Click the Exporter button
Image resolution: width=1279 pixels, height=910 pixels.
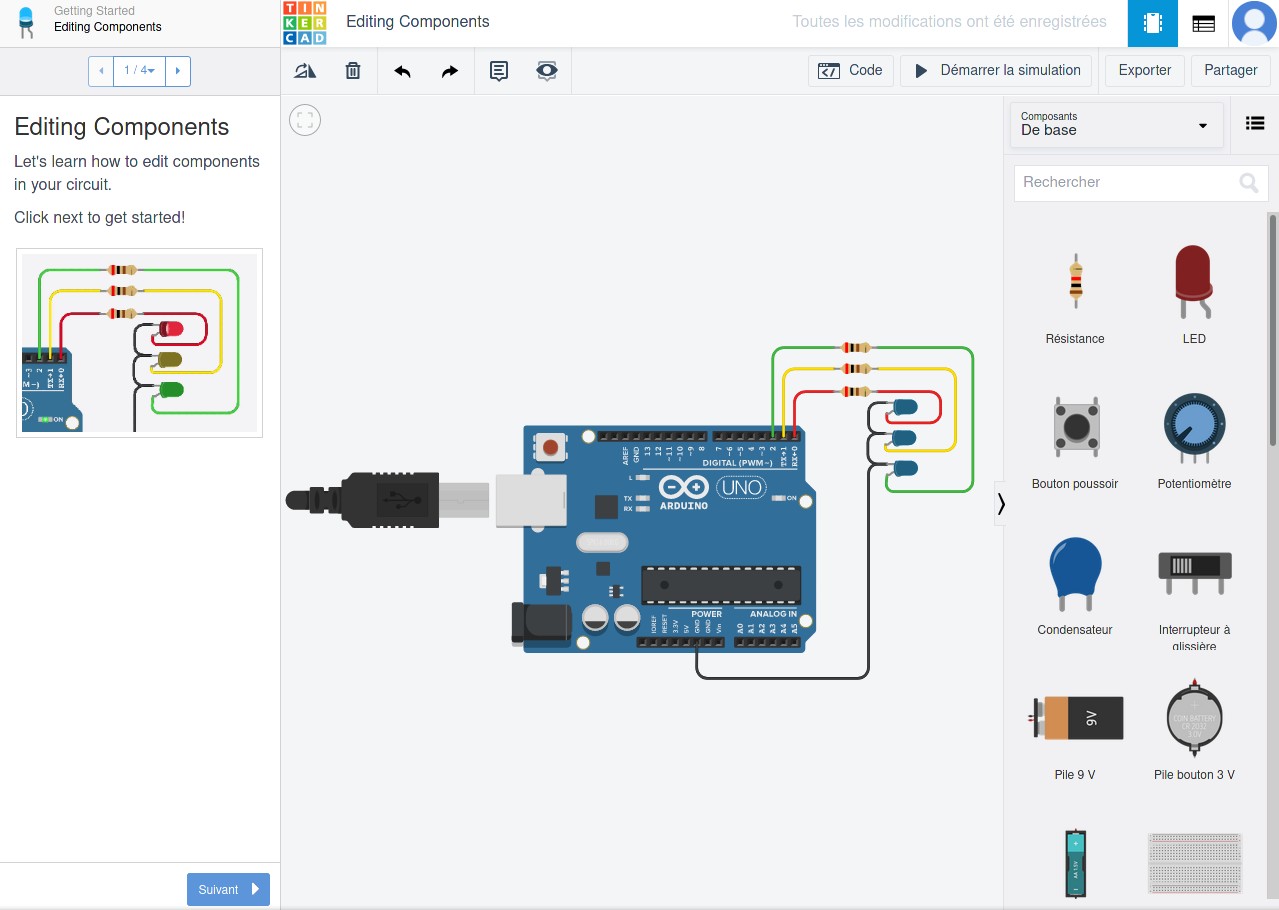[x=1145, y=71]
